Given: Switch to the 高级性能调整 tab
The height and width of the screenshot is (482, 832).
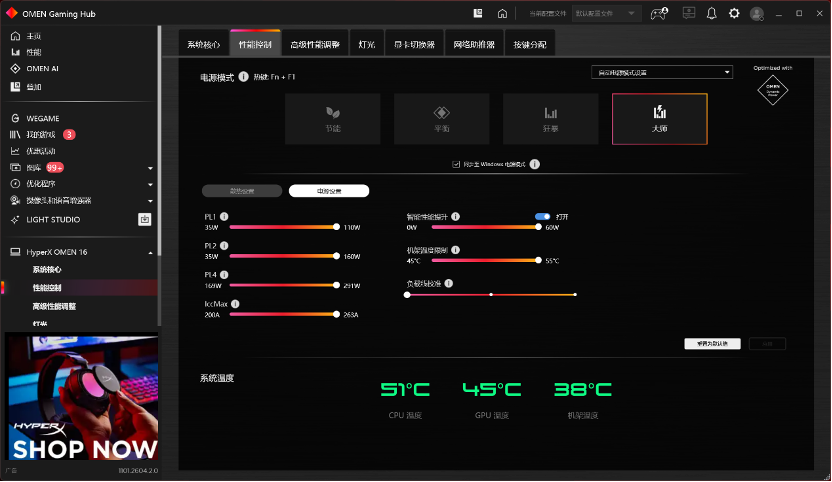Looking at the screenshot, I should tap(315, 44).
